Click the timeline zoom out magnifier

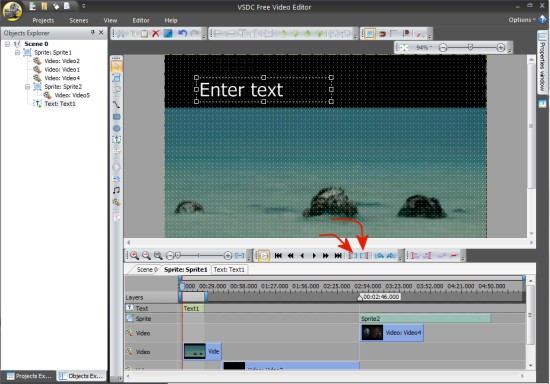pyautogui.click(x=146, y=256)
